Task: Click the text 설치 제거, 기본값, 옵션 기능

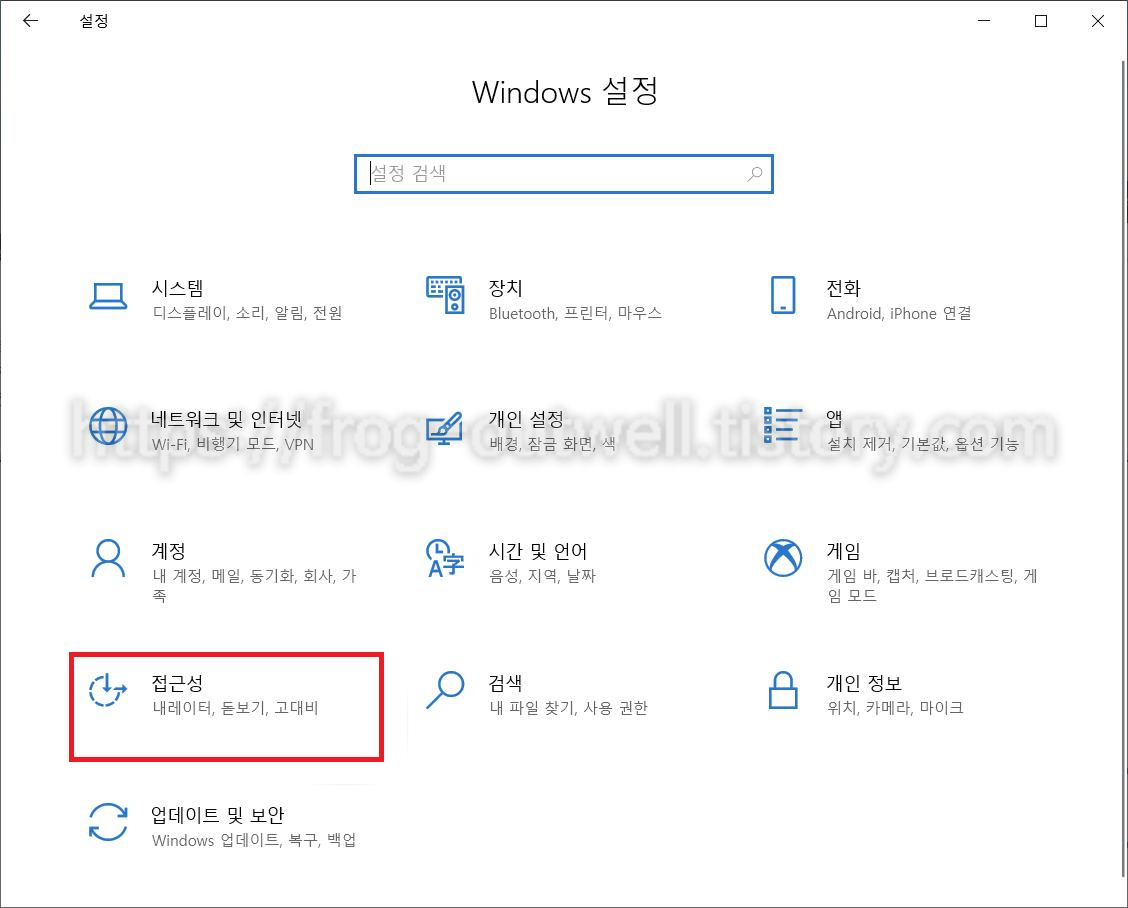Action: (x=922, y=444)
